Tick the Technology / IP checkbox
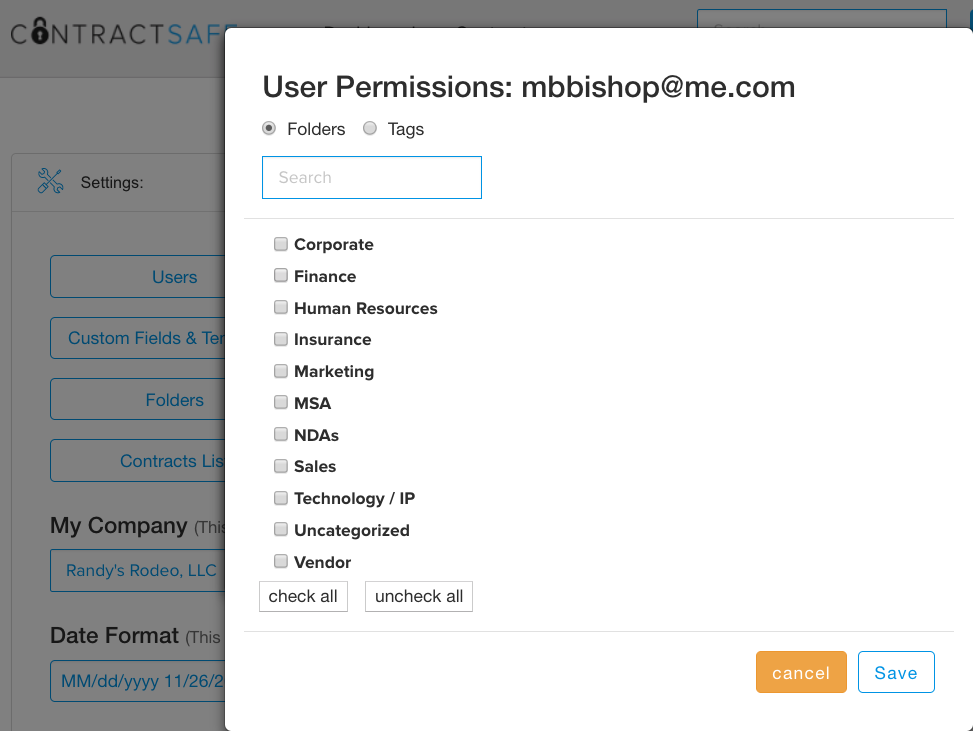Viewport: 973px width, 731px height. 281,498
